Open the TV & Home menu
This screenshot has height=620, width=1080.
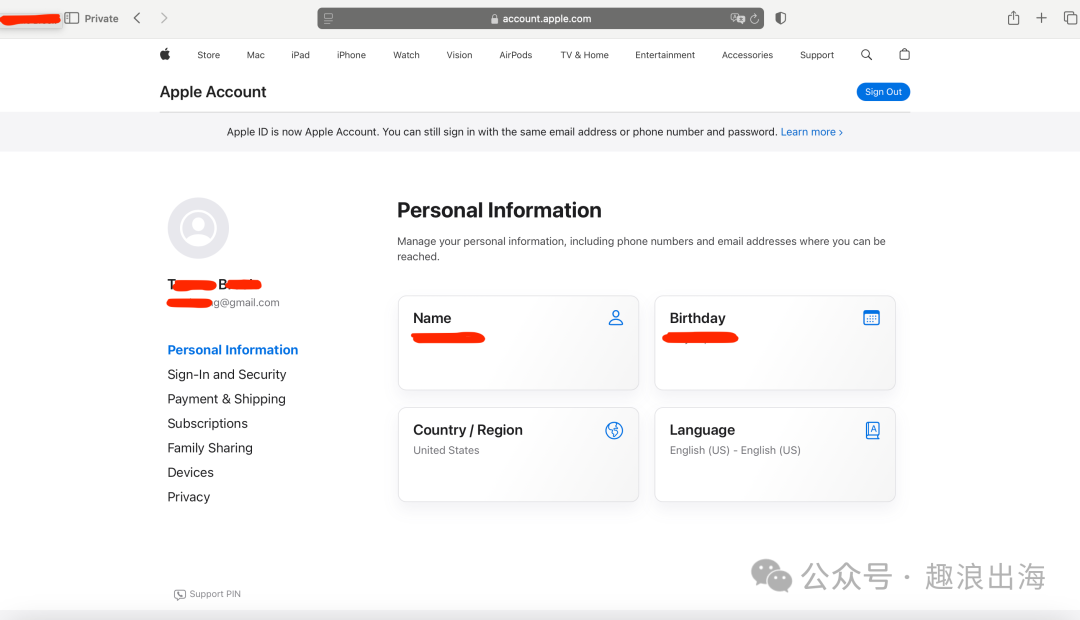click(x=585, y=55)
